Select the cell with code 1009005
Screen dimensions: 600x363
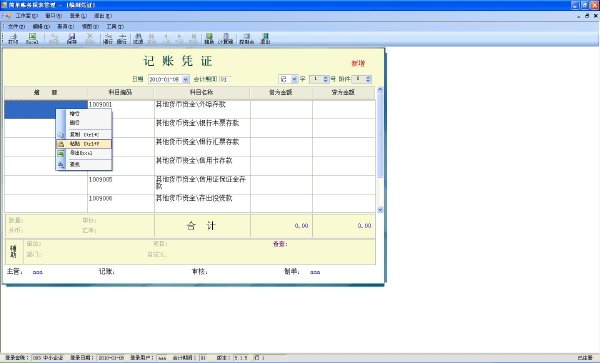coord(121,185)
